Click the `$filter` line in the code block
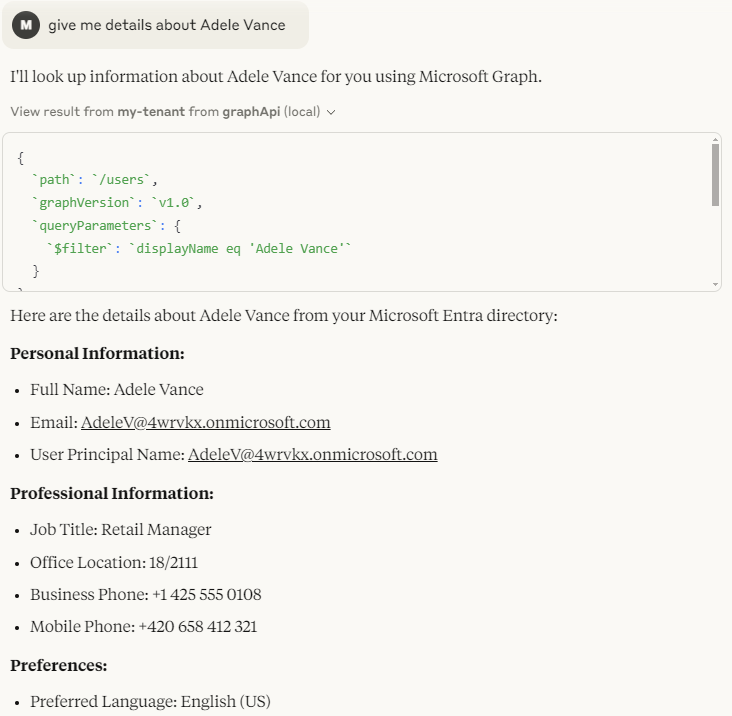Viewport: 732px width, 716px height. tap(200, 248)
